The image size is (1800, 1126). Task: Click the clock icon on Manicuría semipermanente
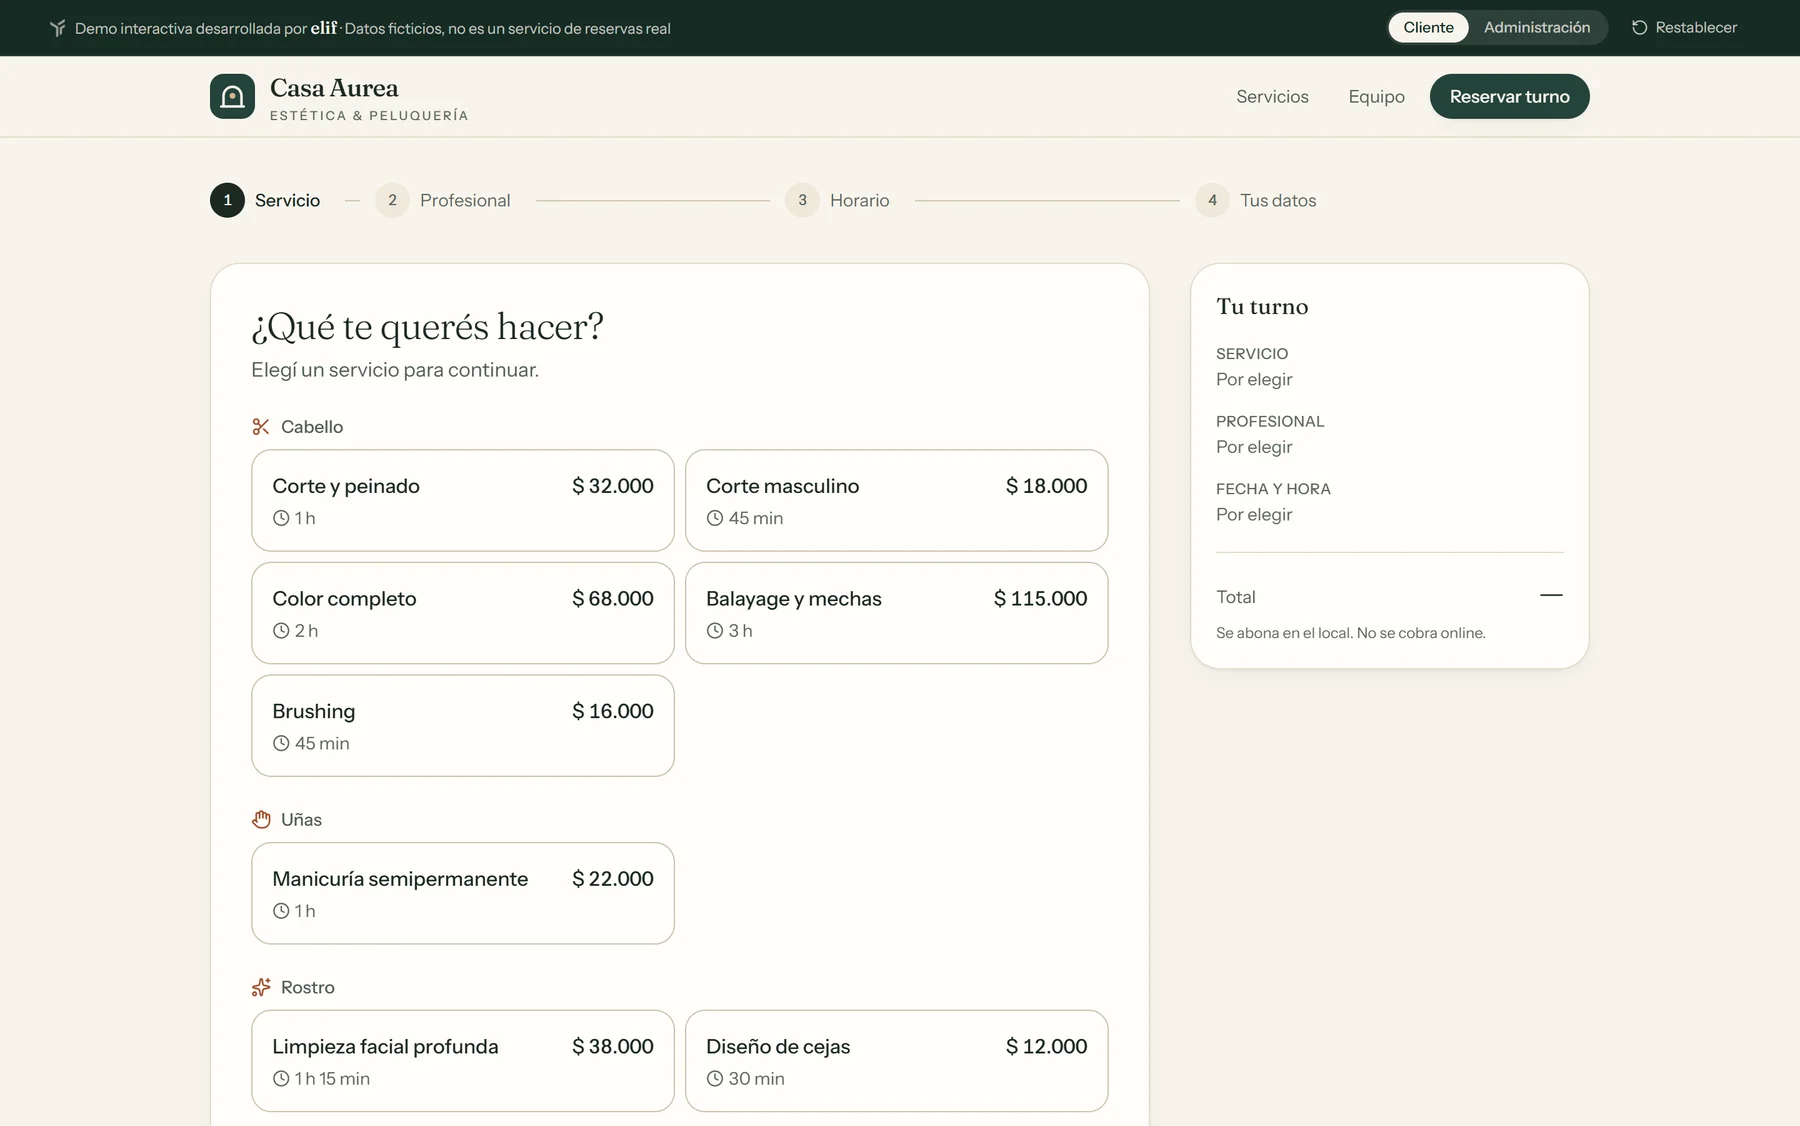click(x=281, y=911)
